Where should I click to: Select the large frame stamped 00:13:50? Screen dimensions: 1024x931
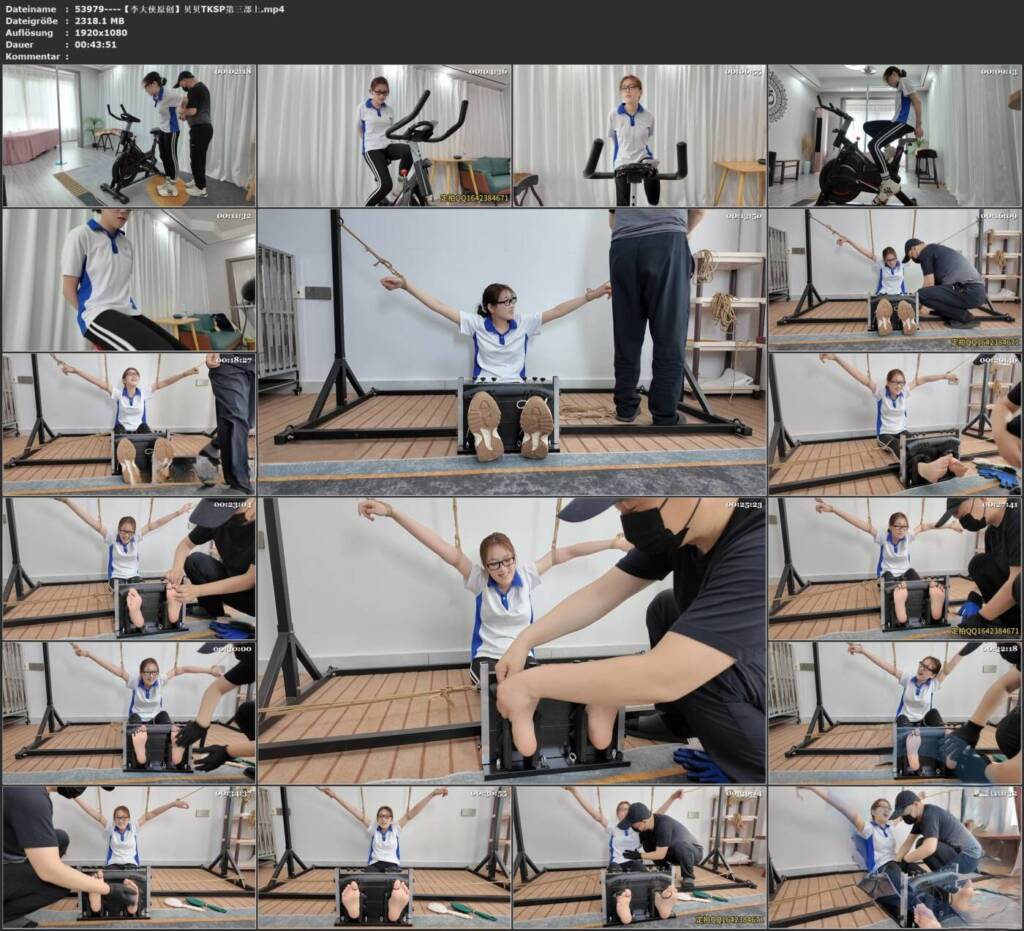point(512,353)
